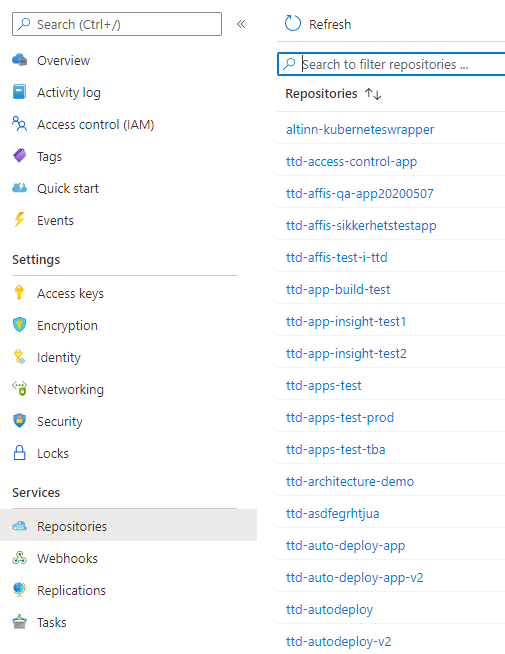Click the Encryption shield icon
Image resolution: width=505 pixels, height=654 pixels.
point(20,325)
